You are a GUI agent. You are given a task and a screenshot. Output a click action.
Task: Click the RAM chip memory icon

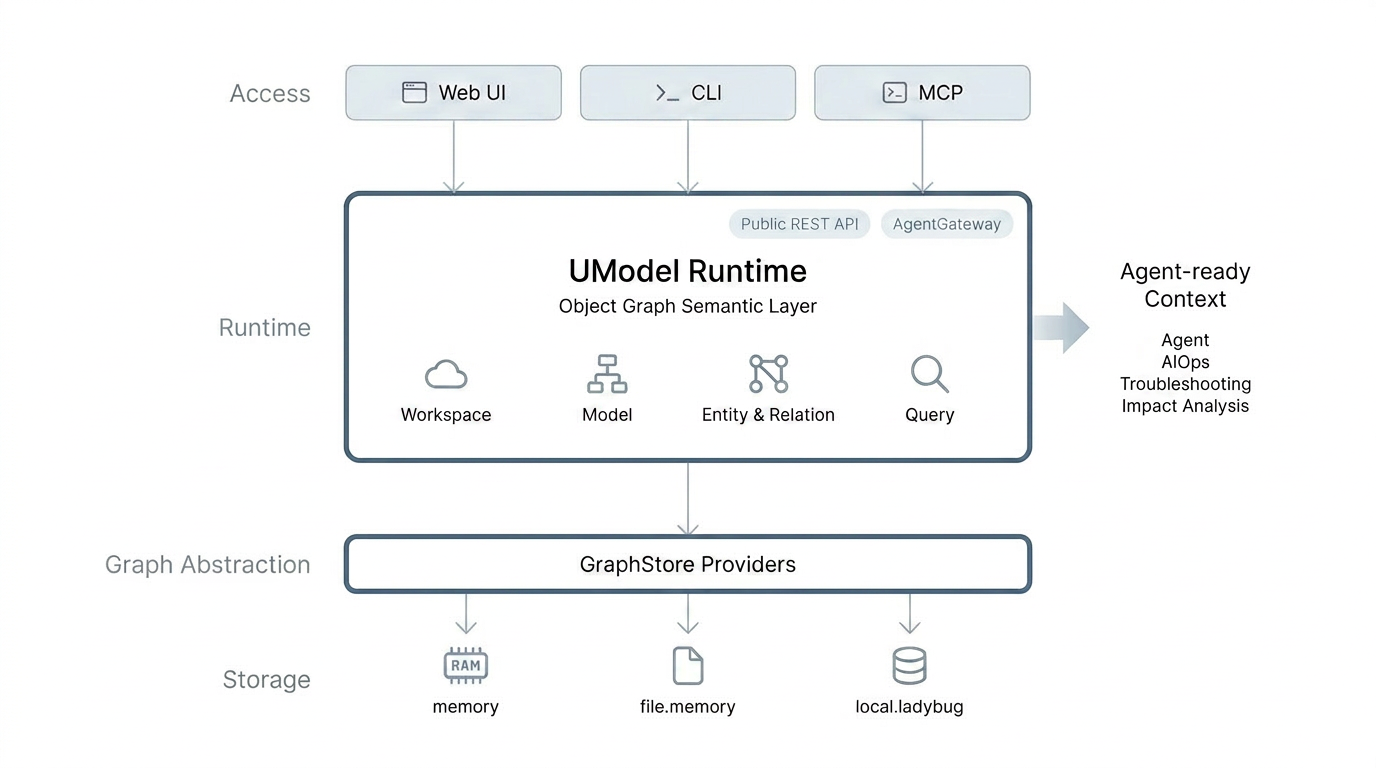click(x=466, y=665)
